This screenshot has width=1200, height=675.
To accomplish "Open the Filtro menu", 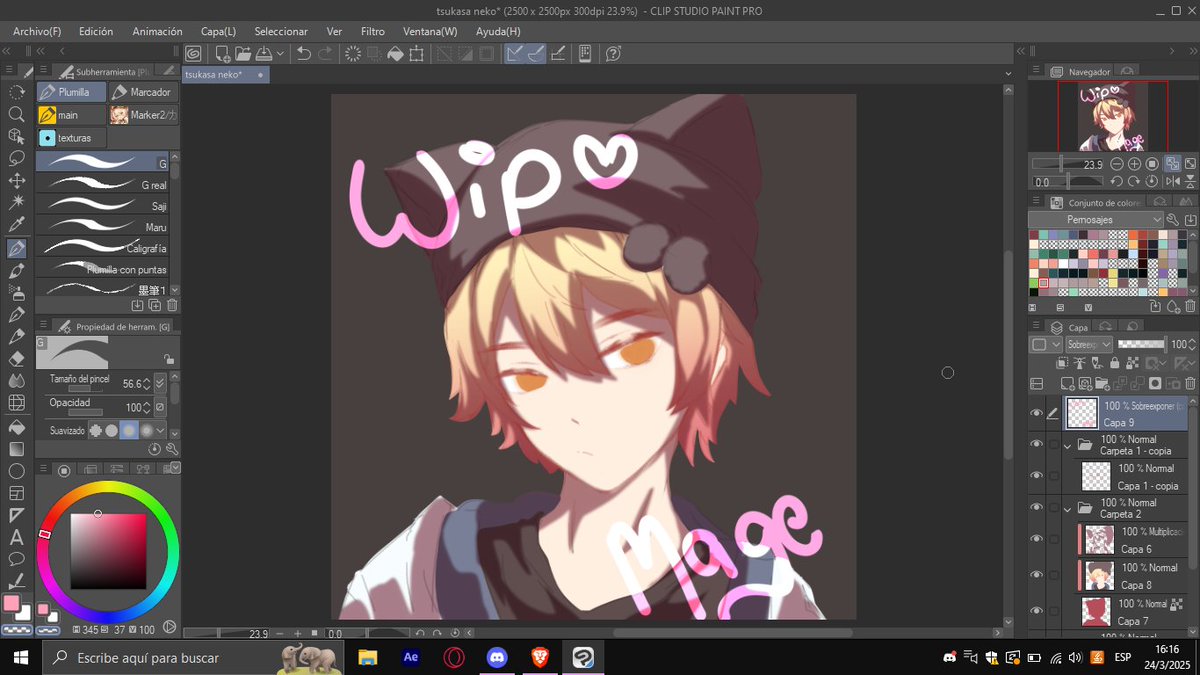I will [x=372, y=31].
